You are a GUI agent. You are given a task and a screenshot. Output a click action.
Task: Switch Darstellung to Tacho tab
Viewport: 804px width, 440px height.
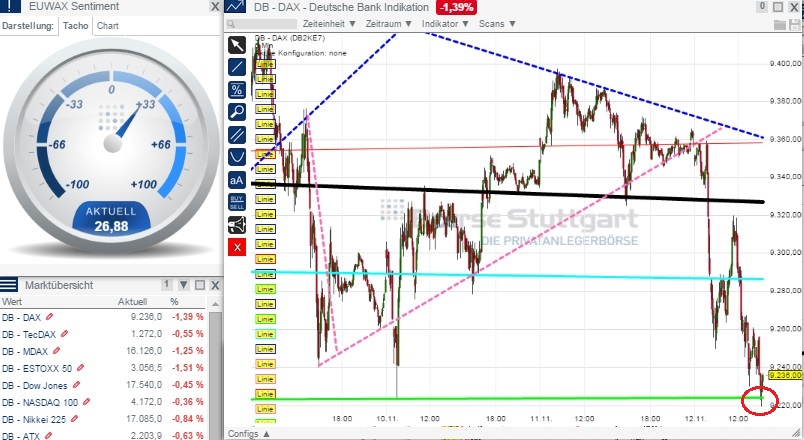click(x=75, y=25)
